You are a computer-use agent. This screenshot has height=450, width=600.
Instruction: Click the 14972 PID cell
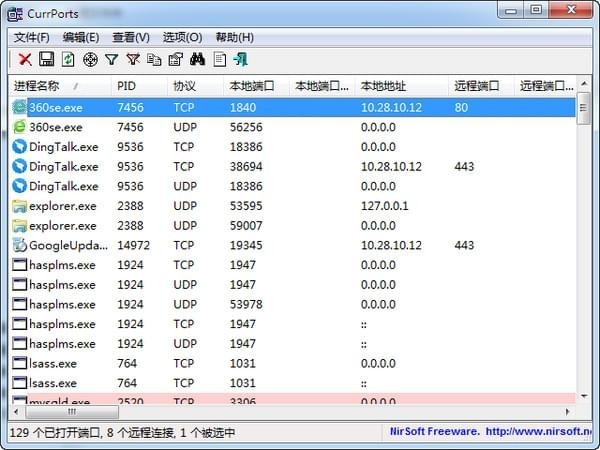click(134, 245)
